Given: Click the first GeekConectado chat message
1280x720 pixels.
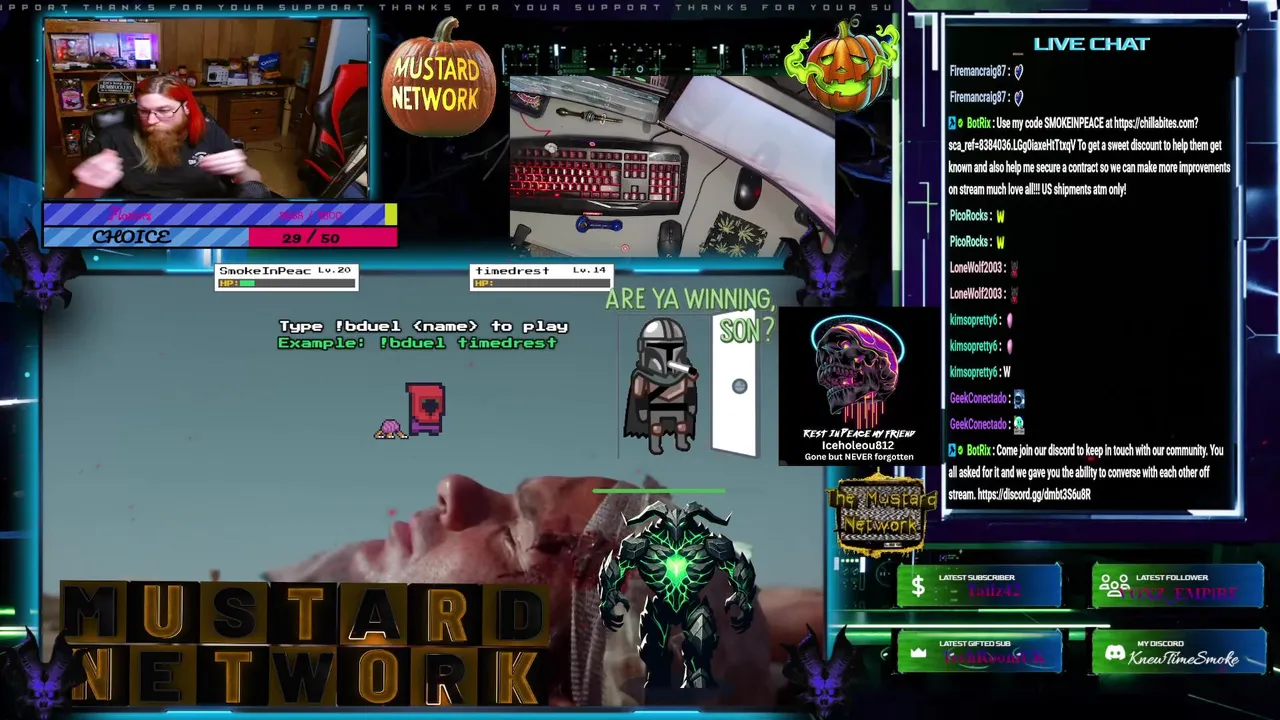Looking at the screenshot, I should (987, 398).
